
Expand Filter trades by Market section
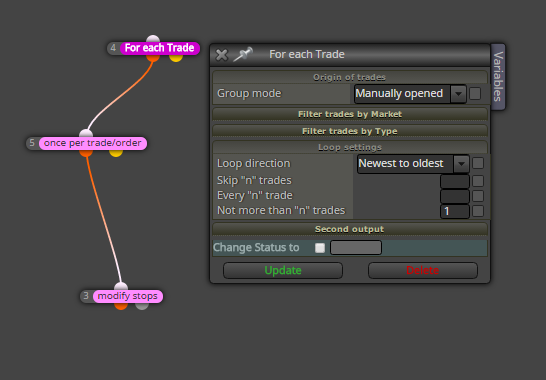pyautogui.click(x=350, y=114)
